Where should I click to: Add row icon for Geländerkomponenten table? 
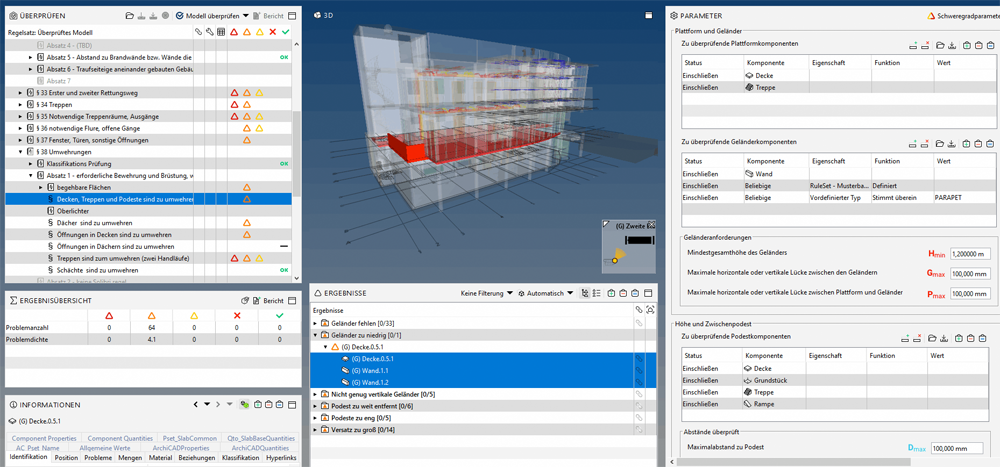[913, 144]
